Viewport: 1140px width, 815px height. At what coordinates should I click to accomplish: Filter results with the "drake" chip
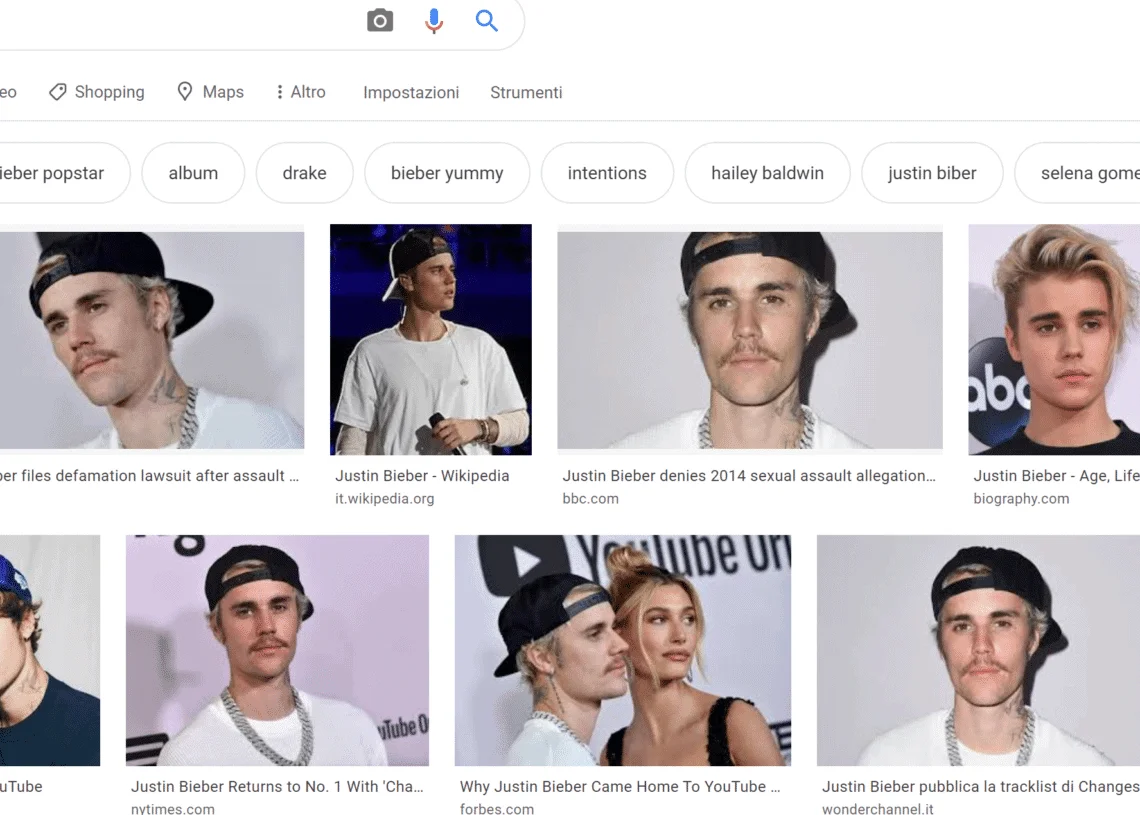point(304,173)
